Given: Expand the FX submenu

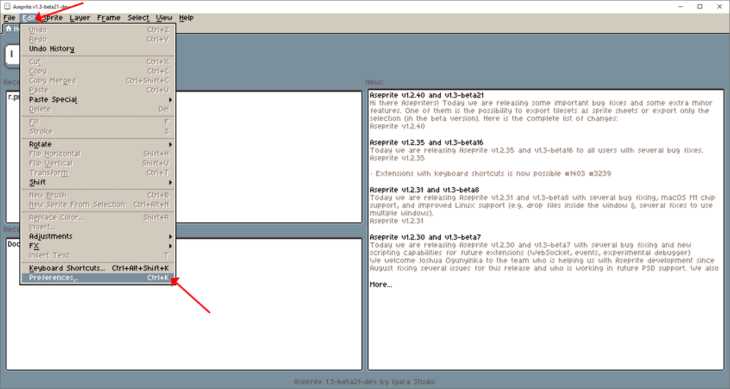Looking at the screenshot, I should pyautogui.click(x=98, y=246).
